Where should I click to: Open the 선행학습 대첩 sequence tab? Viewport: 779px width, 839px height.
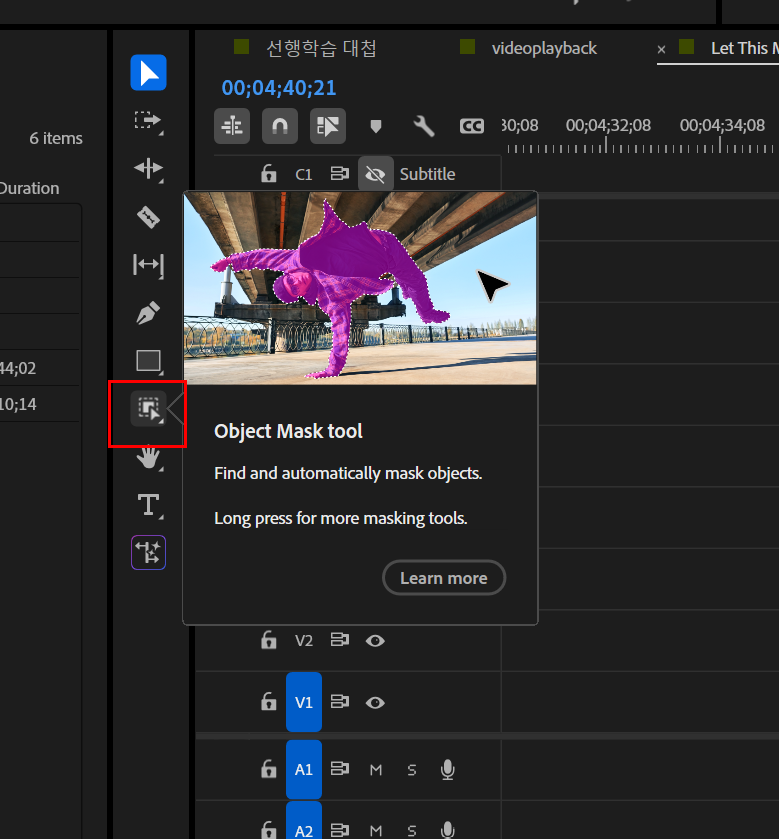pyautogui.click(x=321, y=48)
